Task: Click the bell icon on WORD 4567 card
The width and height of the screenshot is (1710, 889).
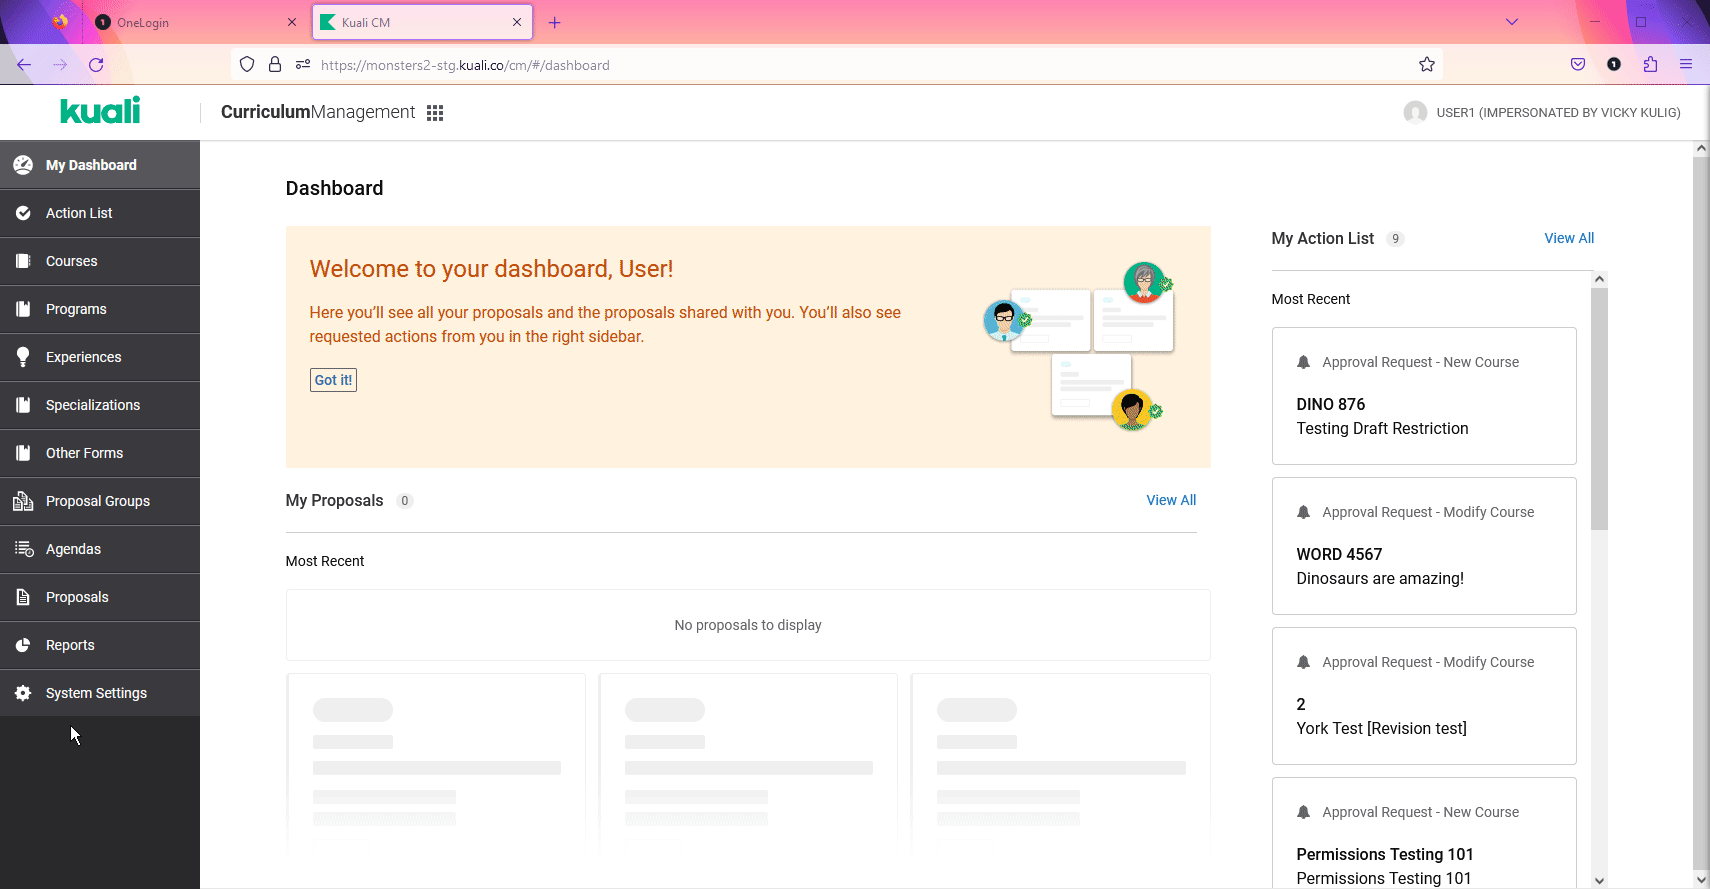Action: click(x=1303, y=512)
